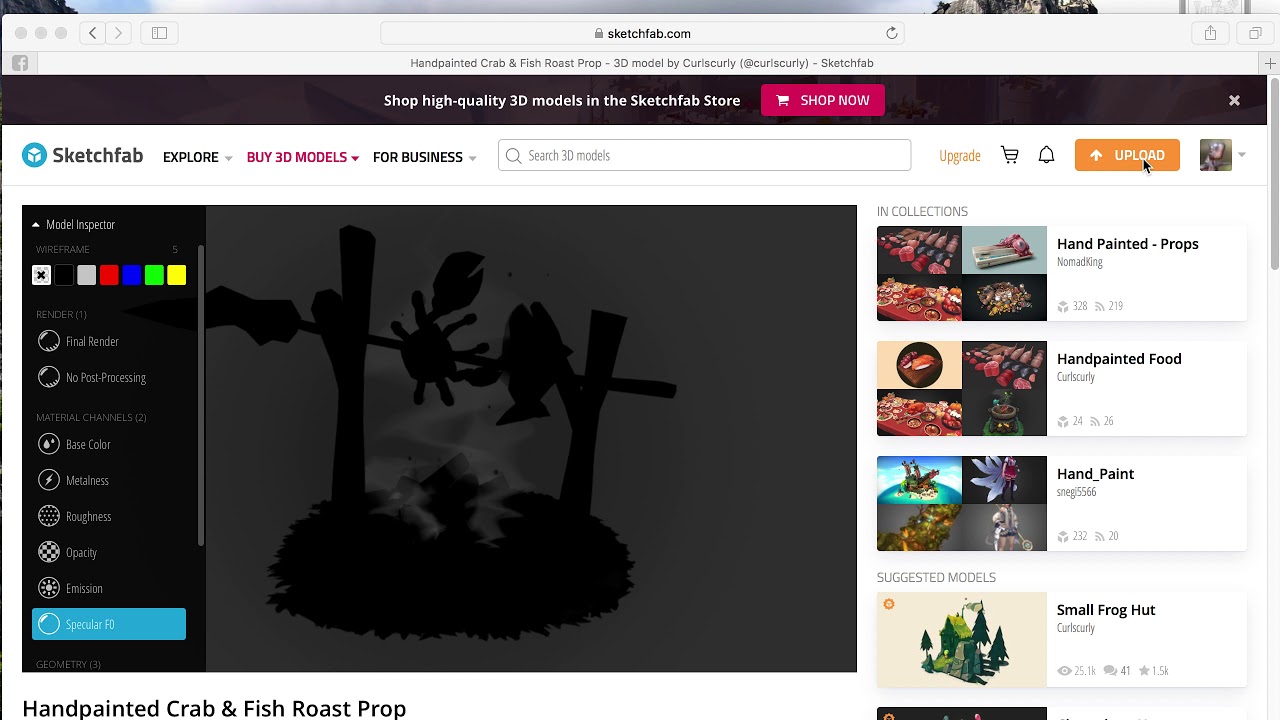Open Hand Painted - Props collection

(x=1127, y=244)
